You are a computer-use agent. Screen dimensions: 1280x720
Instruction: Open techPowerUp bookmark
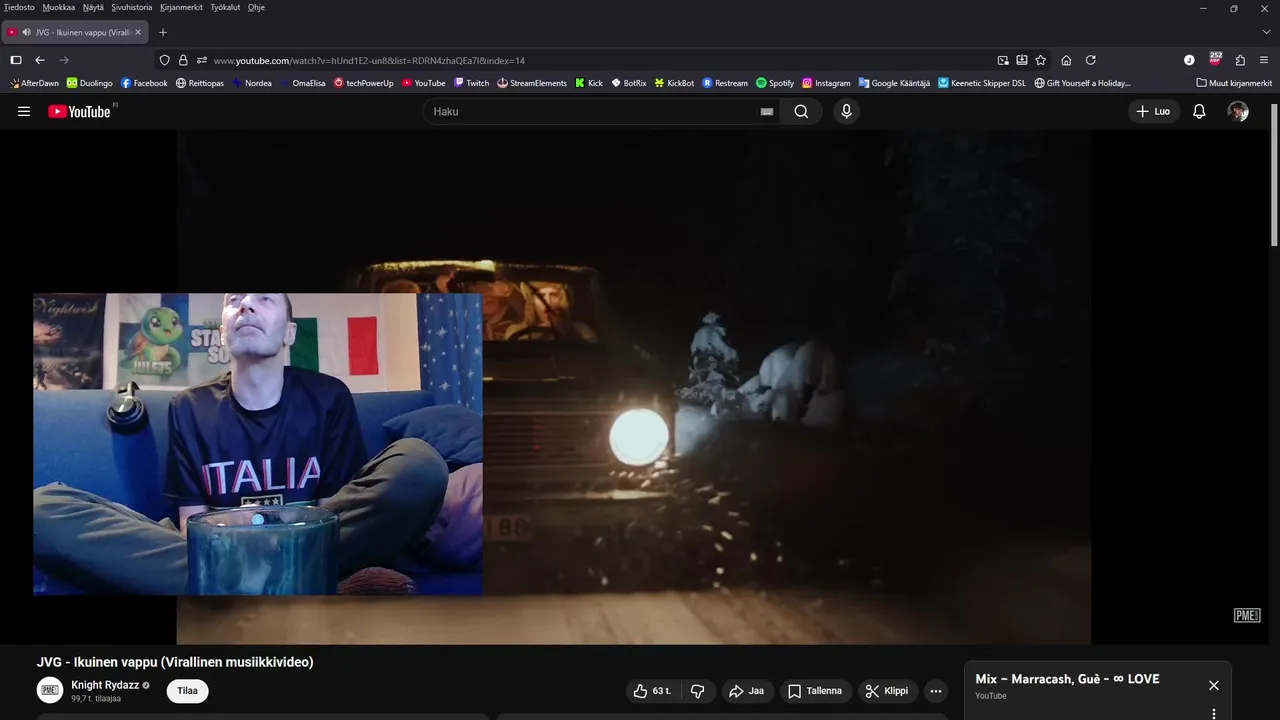click(x=364, y=83)
